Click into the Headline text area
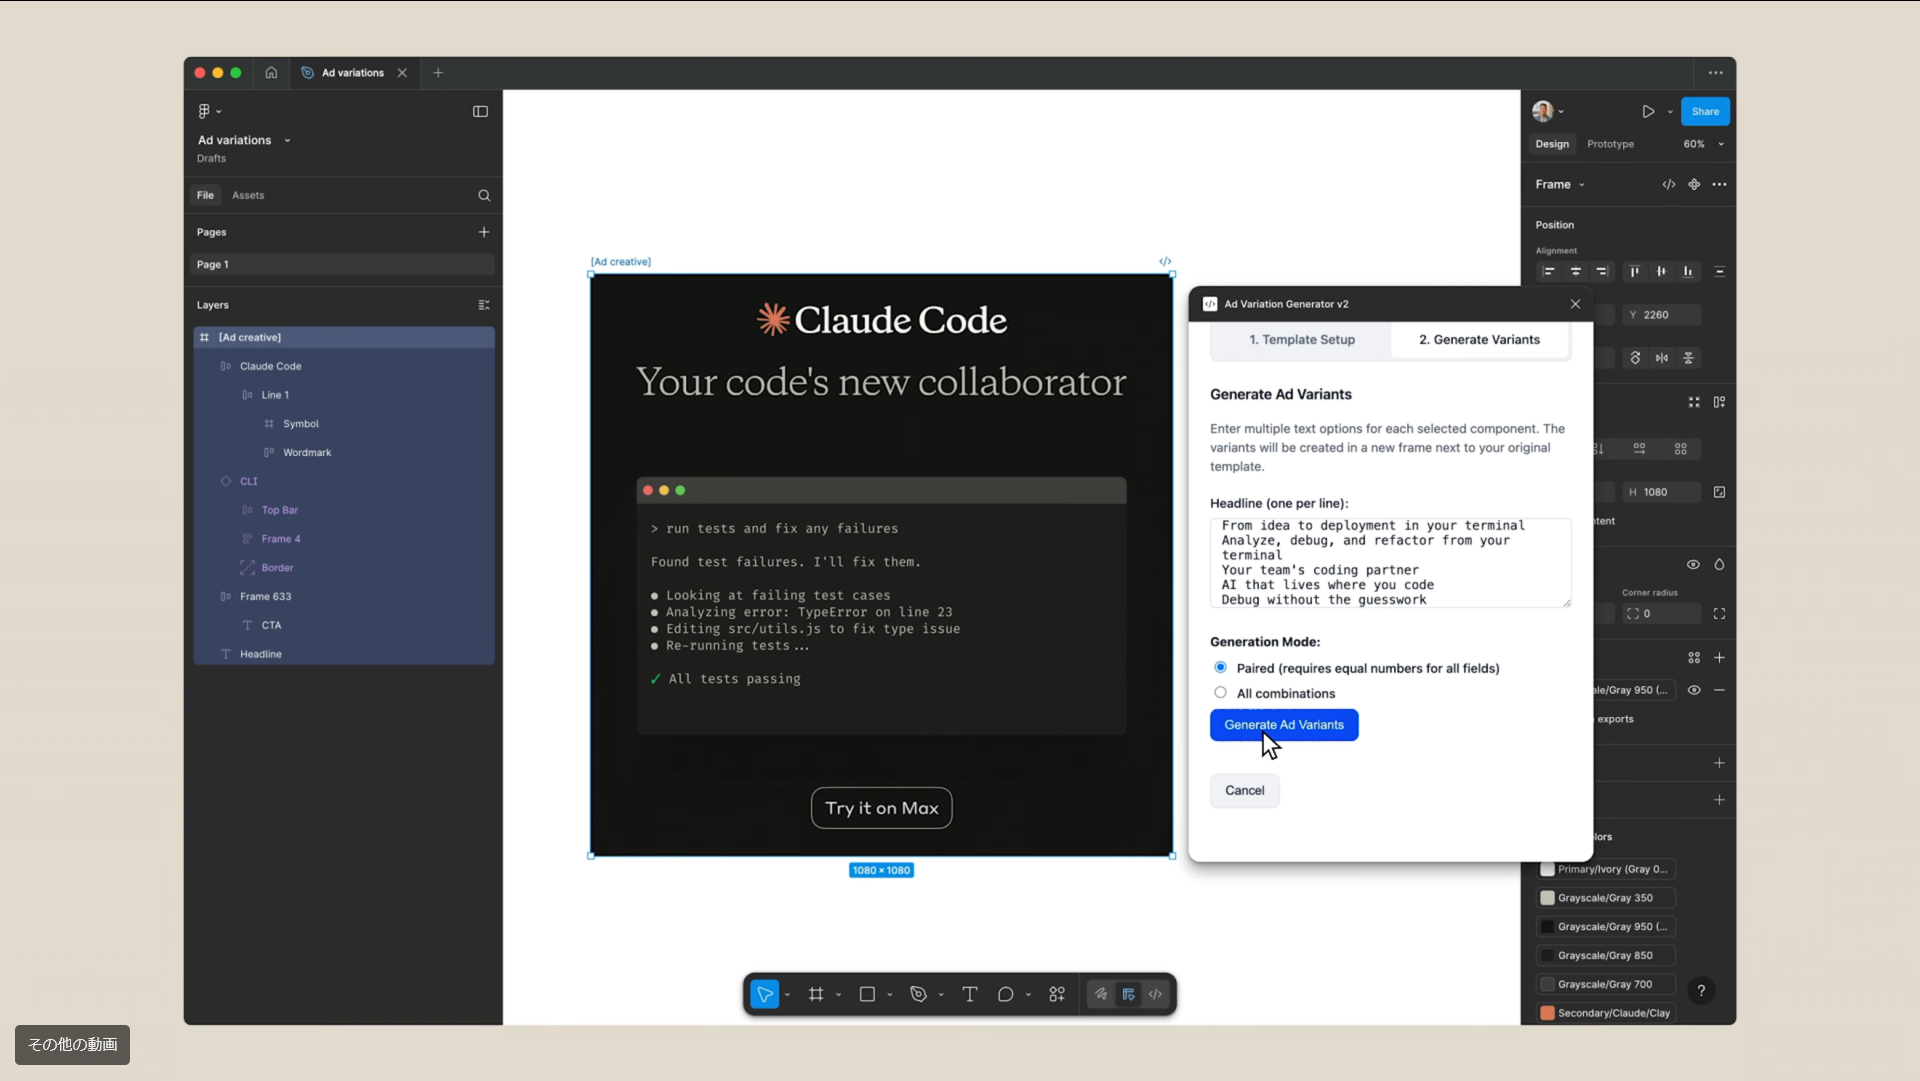 (x=1389, y=562)
